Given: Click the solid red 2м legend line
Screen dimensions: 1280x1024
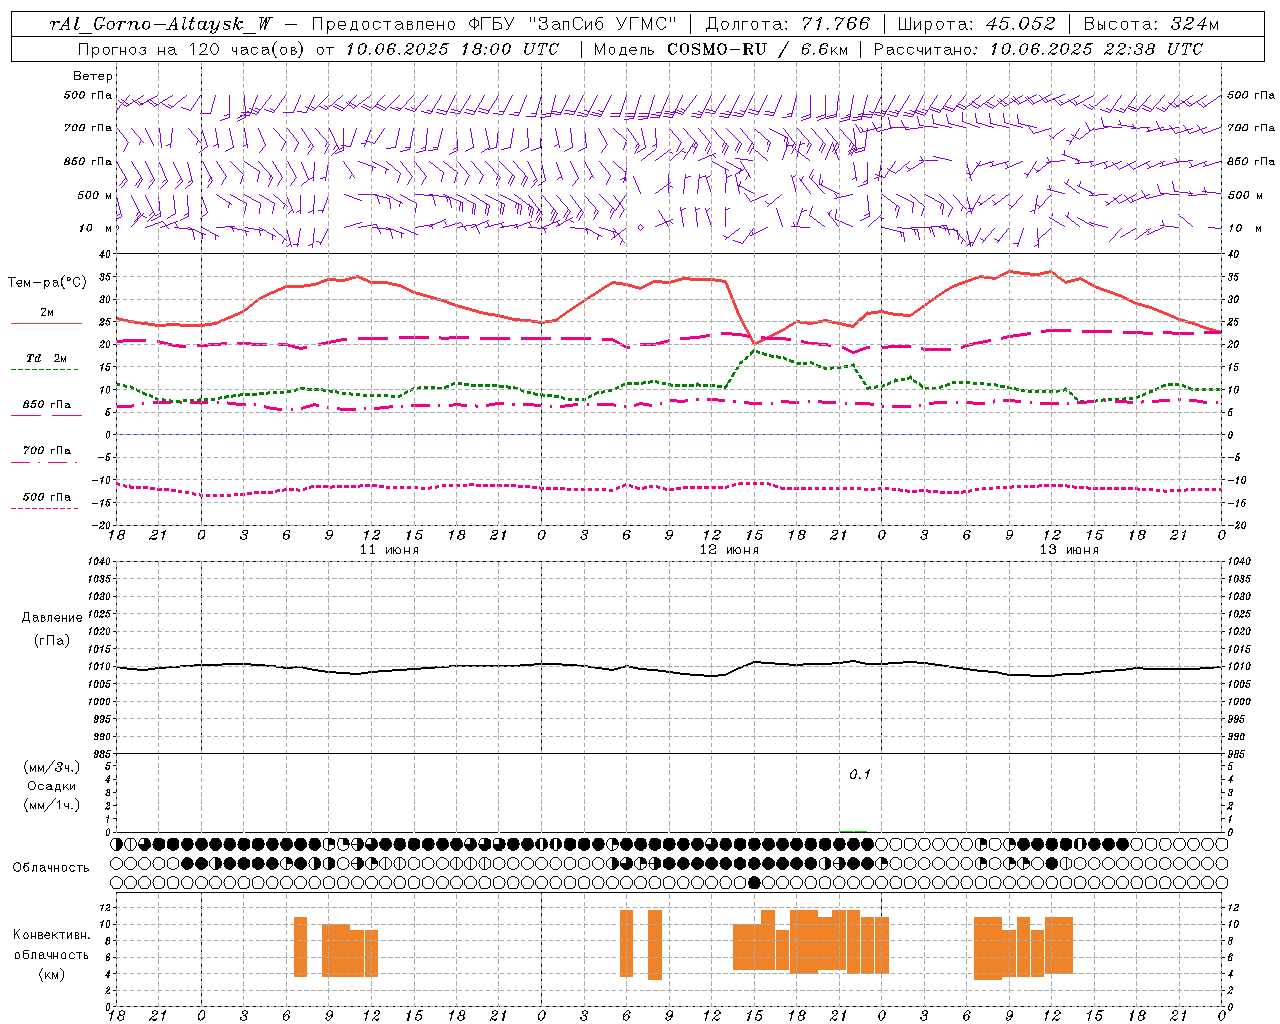Looking at the screenshot, I should tap(46, 323).
